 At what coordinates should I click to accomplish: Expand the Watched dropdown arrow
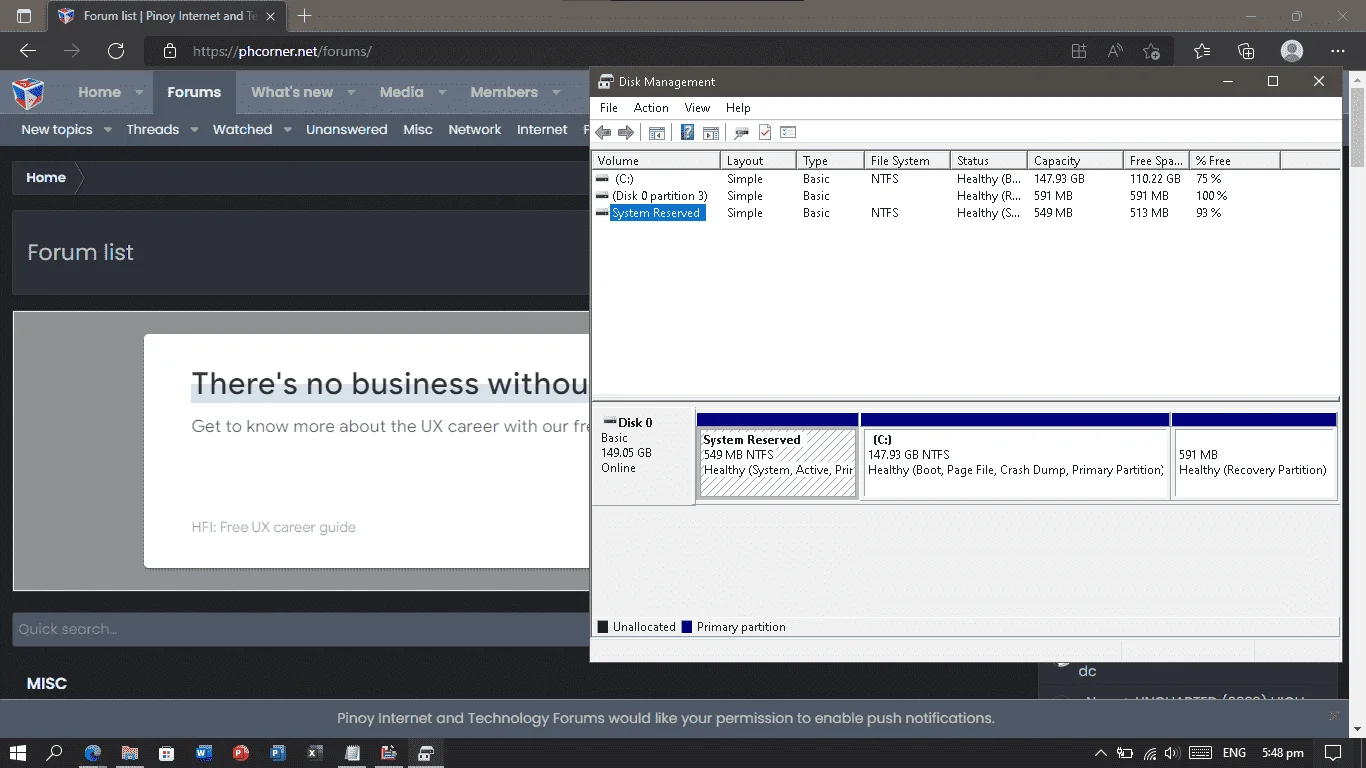287,130
